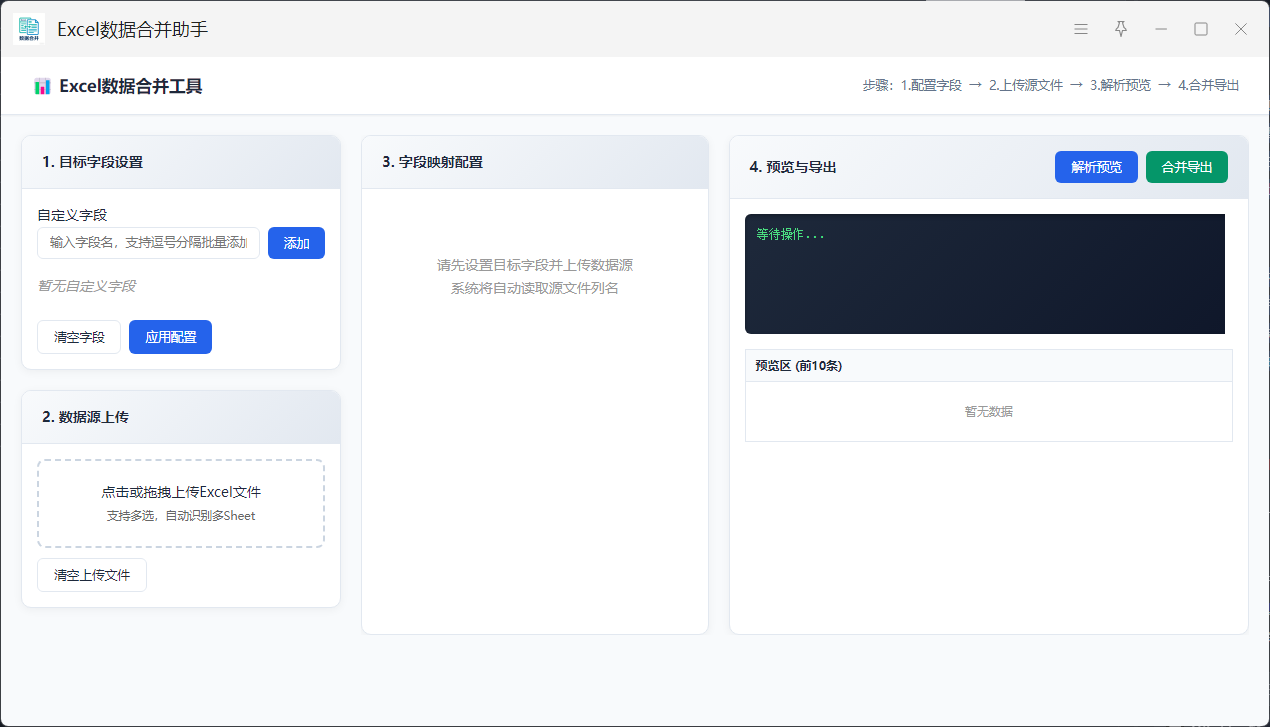Click the 清空字段 button

tap(79, 337)
